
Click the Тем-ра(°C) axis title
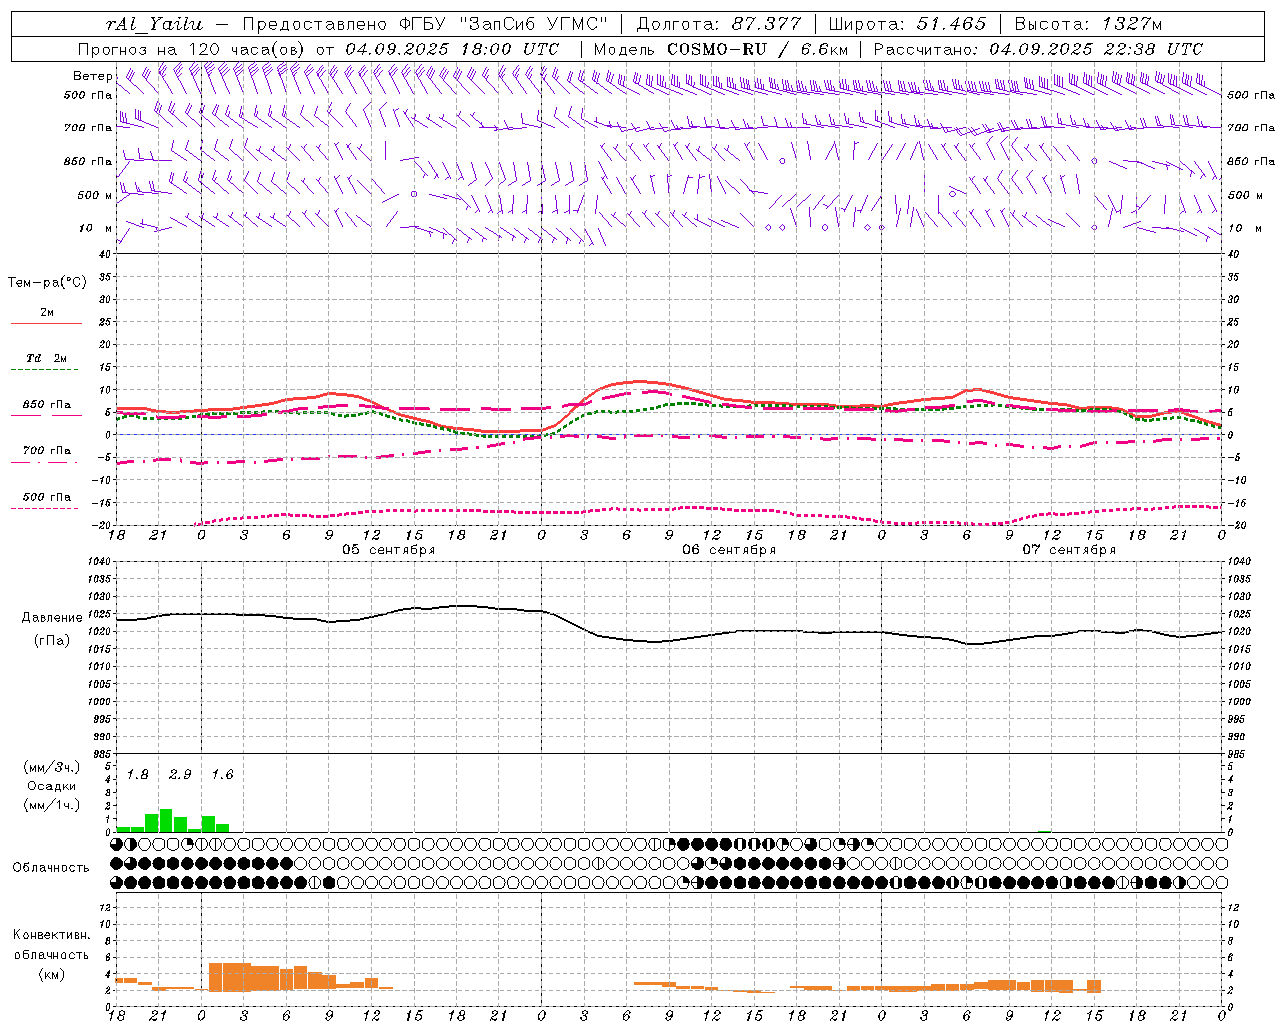coord(47,283)
